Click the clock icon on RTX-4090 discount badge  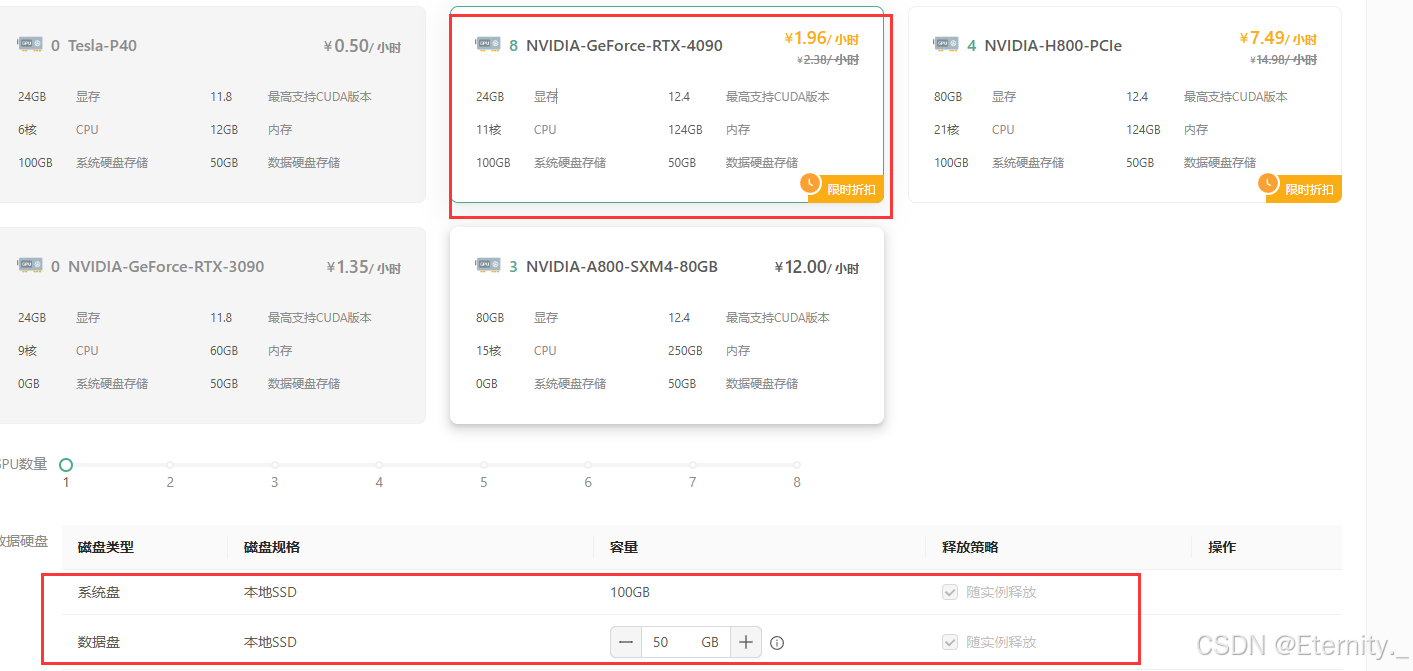[810, 184]
